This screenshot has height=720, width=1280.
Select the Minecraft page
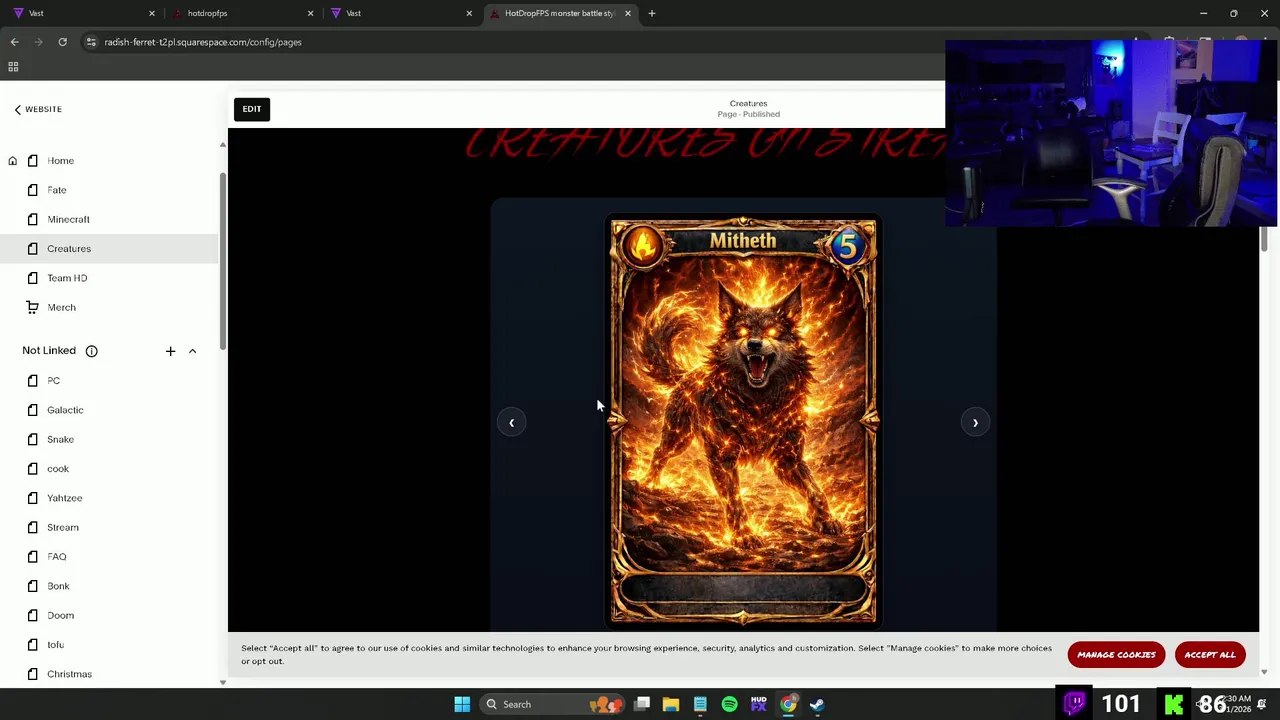point(68,219)
